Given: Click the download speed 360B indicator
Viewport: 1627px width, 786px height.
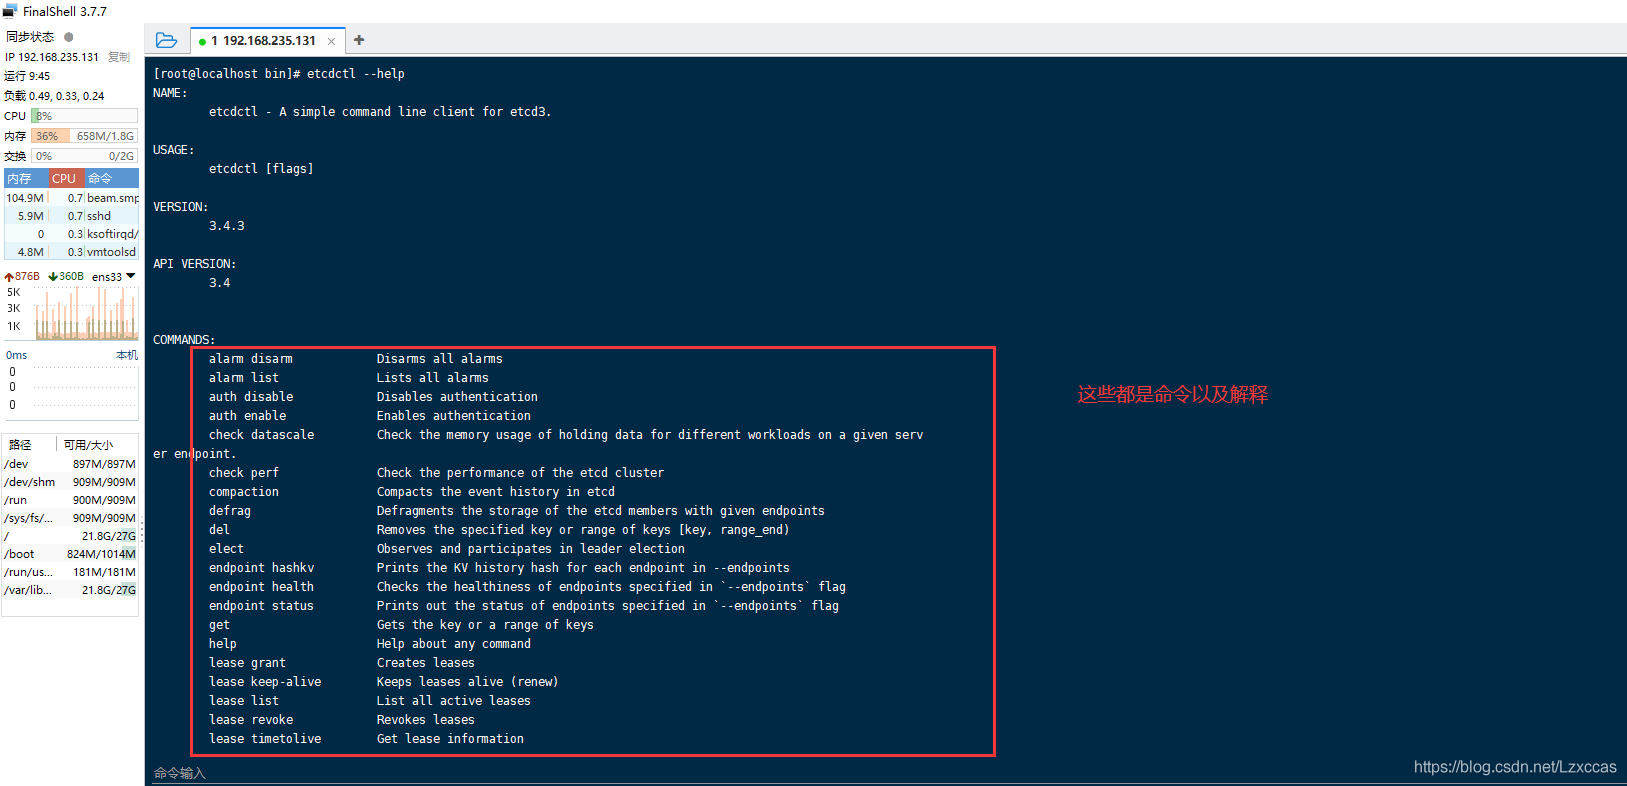Looking at the screenshot, I should [x=66, y=276].
